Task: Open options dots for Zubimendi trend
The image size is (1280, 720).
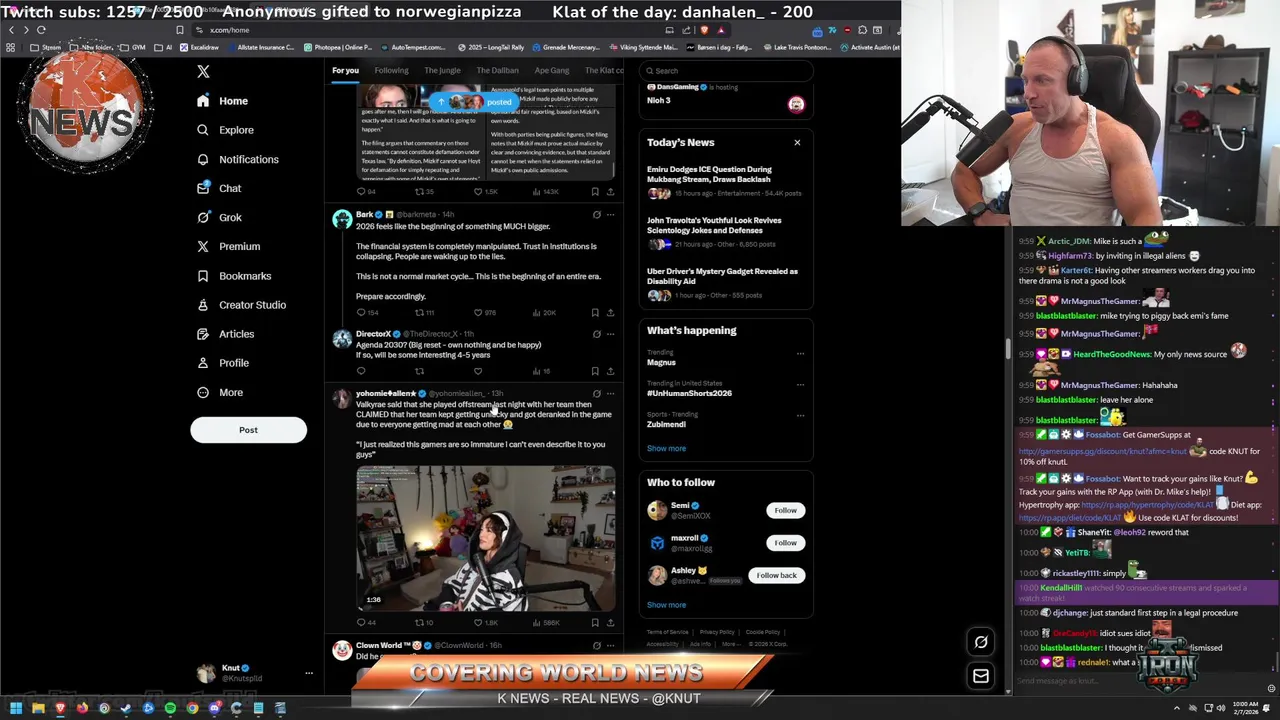Action: point(800,415)
